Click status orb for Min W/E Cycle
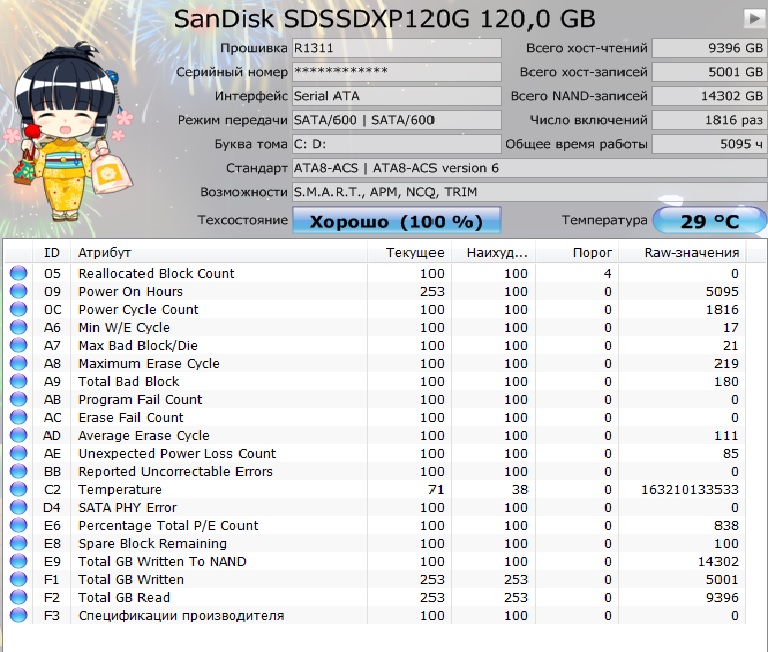 pos(19,327)
